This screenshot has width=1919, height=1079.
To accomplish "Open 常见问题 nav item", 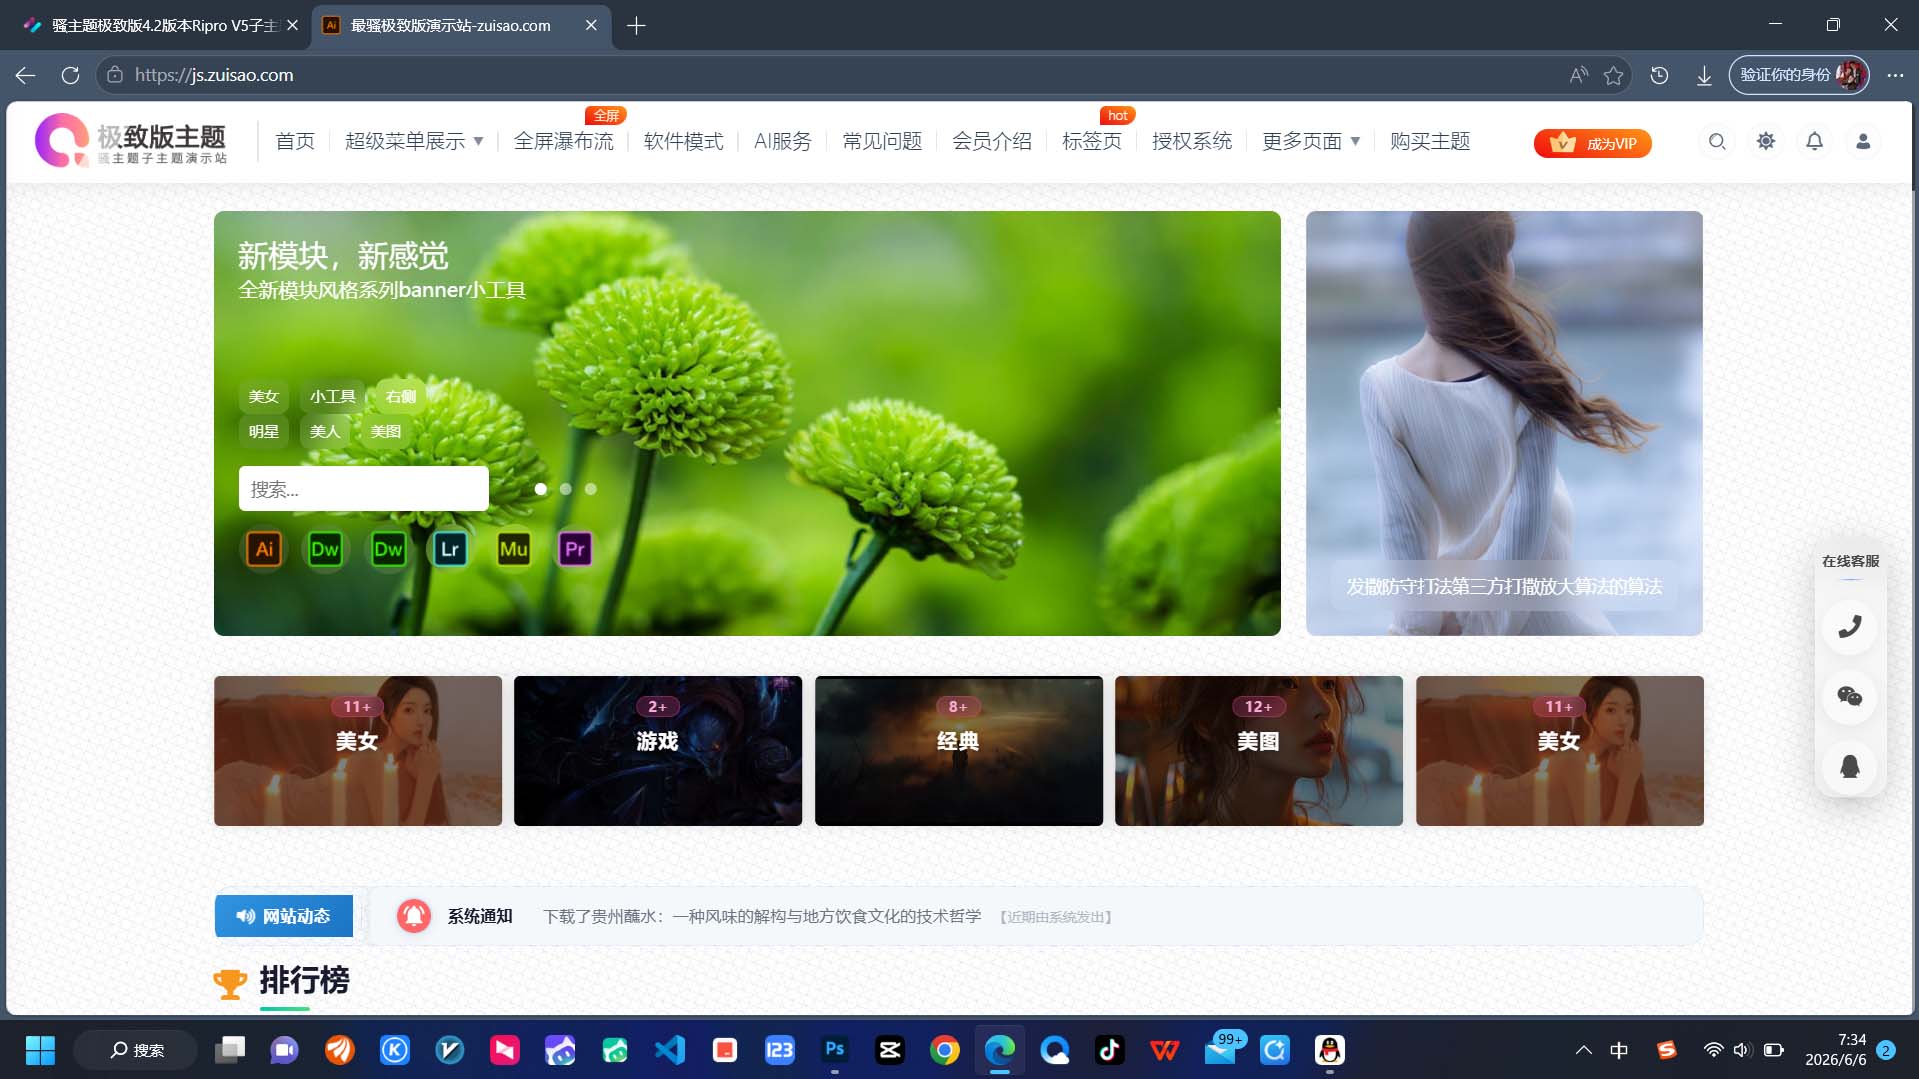I will pos(882,141).
